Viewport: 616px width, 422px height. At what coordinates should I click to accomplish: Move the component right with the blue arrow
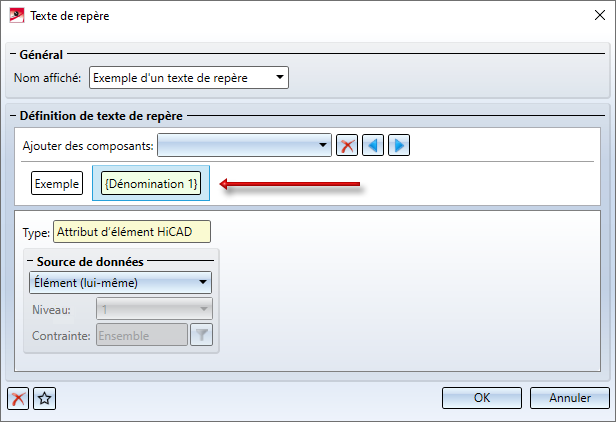click(x=399, y=146)
